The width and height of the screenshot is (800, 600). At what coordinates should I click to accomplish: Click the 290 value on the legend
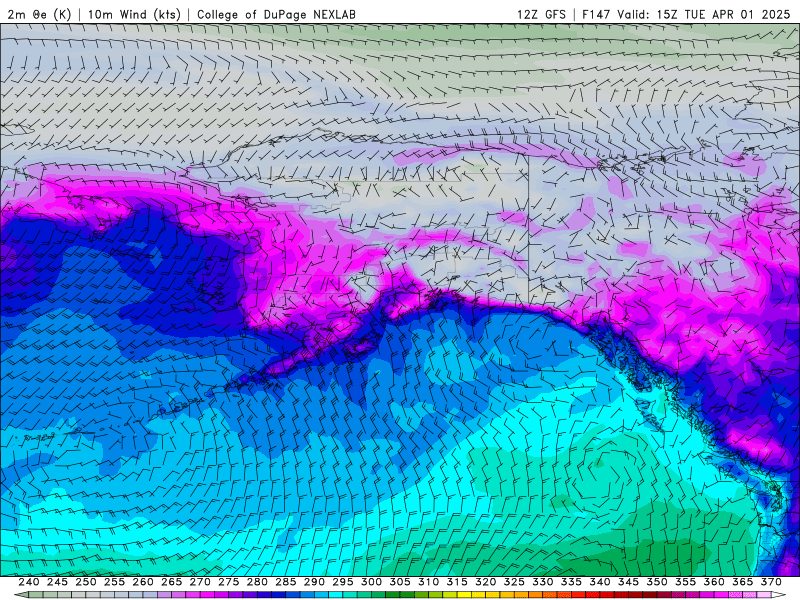[314, 582]
